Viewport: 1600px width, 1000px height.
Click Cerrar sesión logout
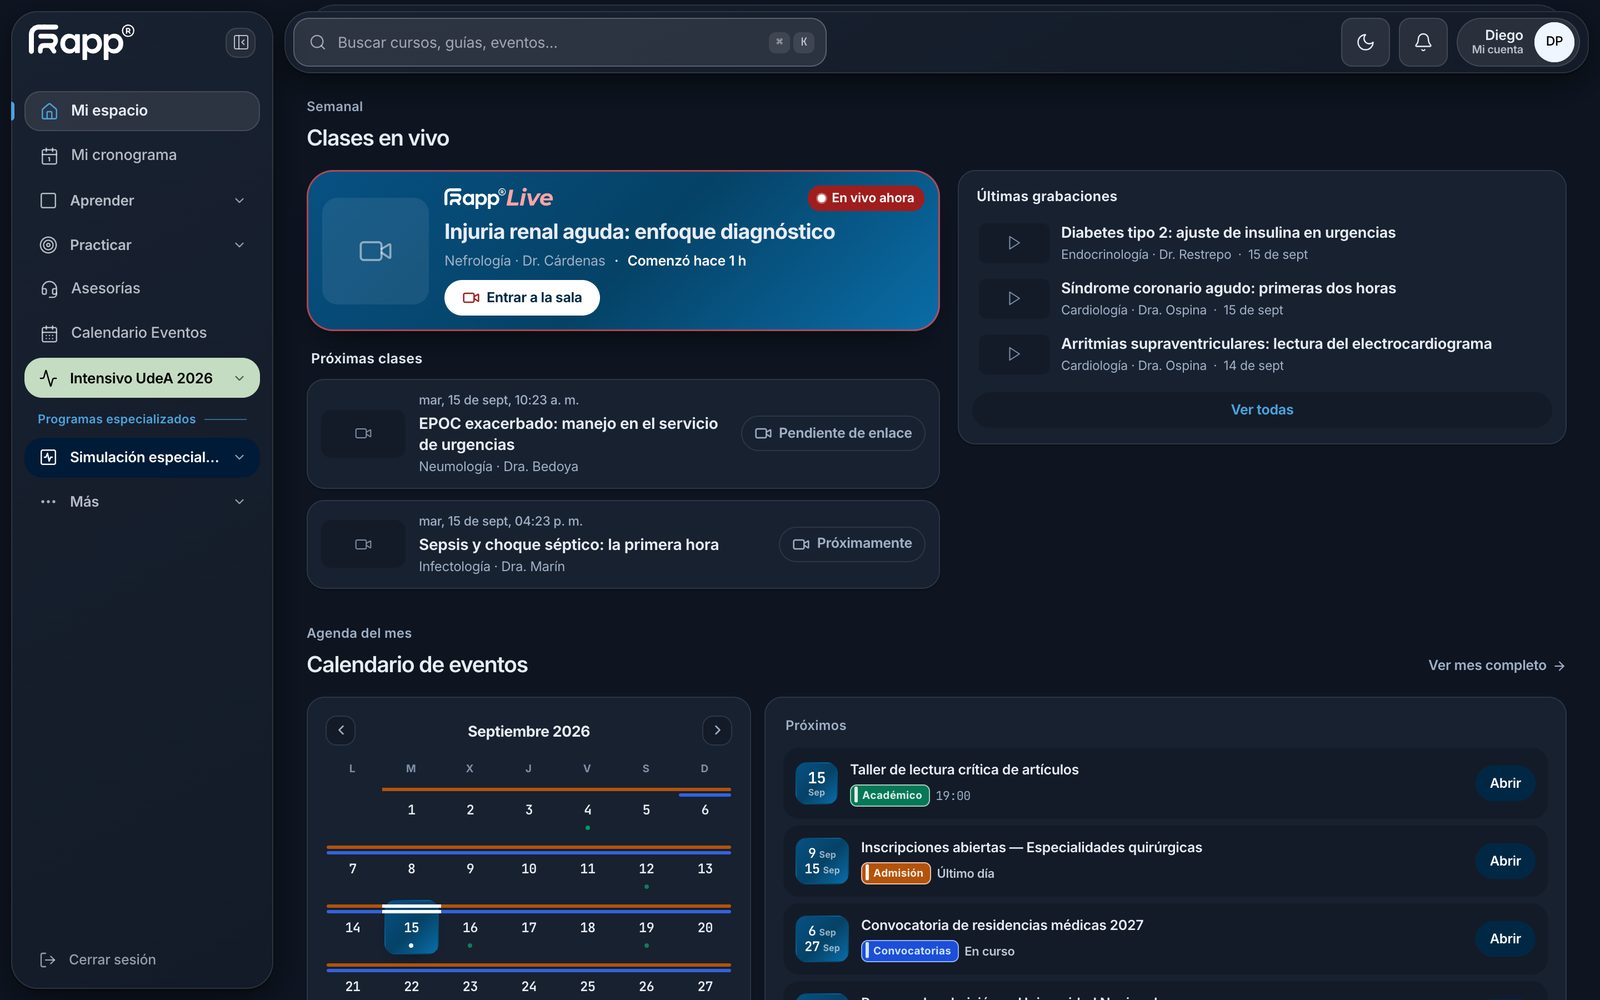click(98, 960)
